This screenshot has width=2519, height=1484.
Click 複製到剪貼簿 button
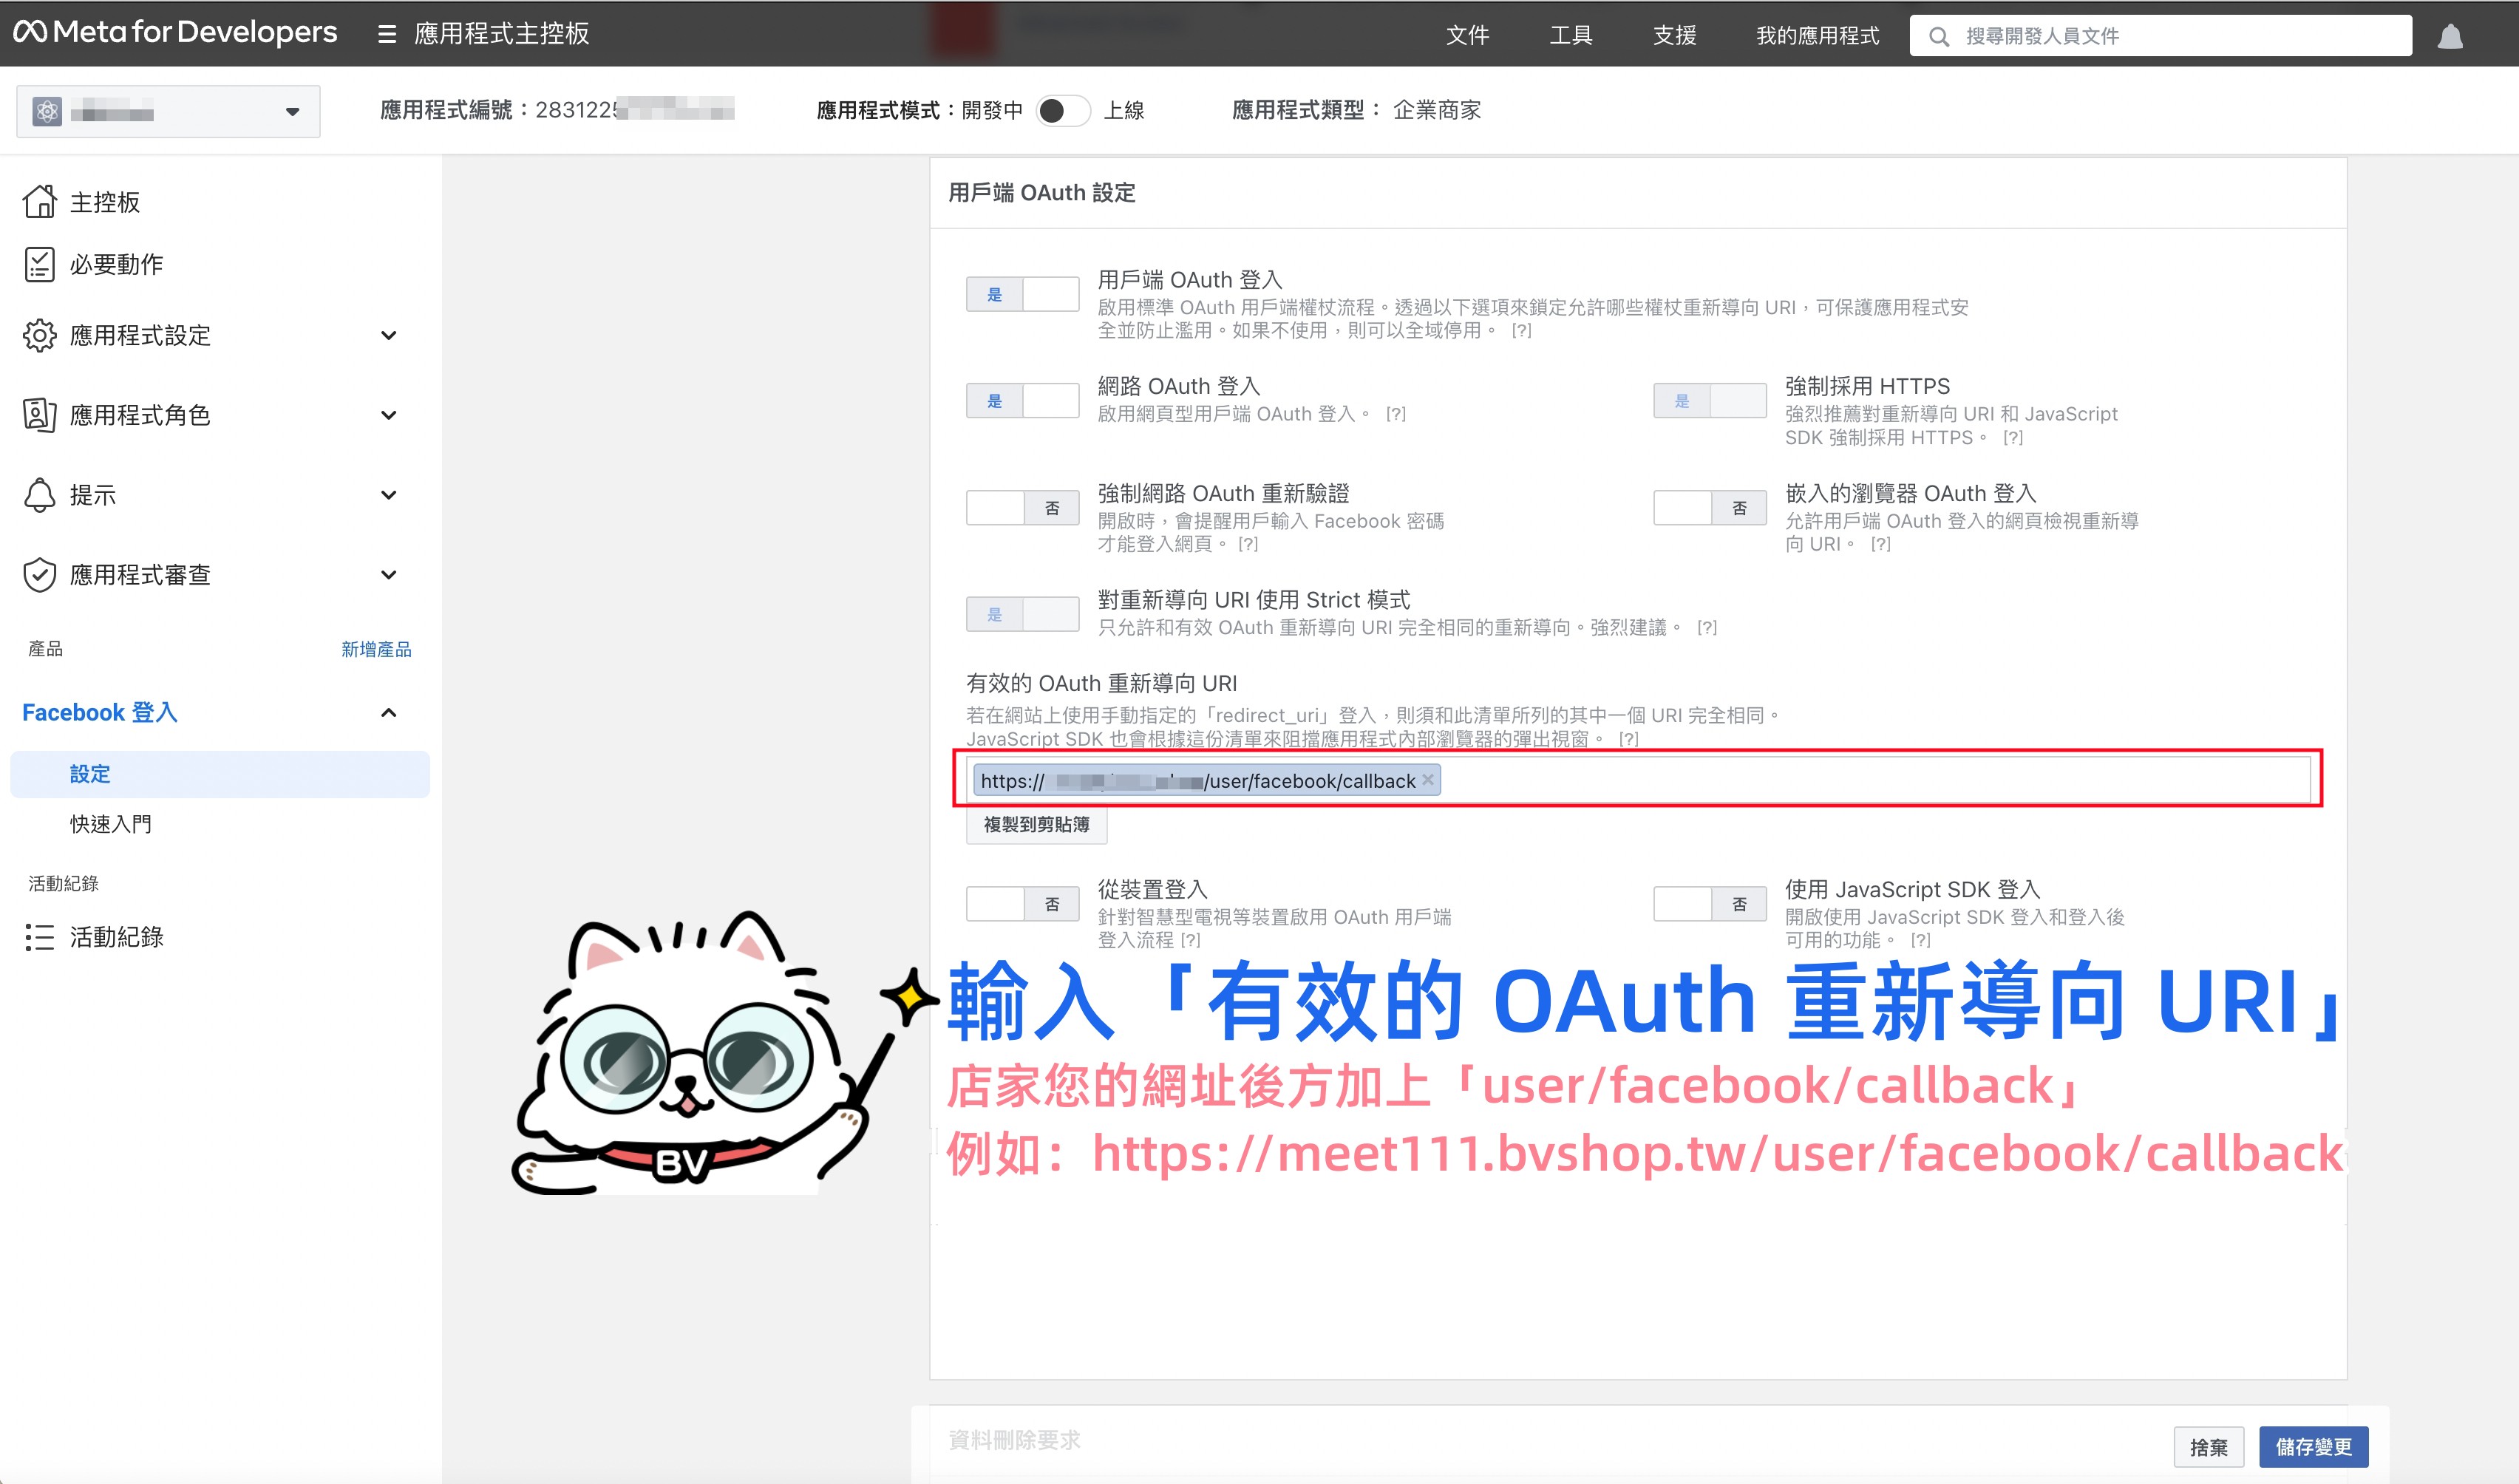coord(1036,825)
